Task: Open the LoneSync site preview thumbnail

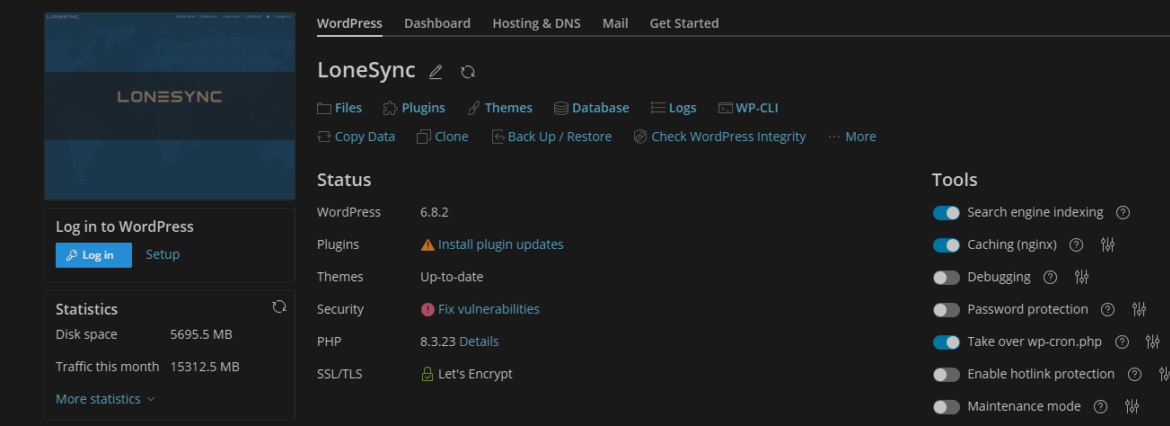Action: pos(169,106)
